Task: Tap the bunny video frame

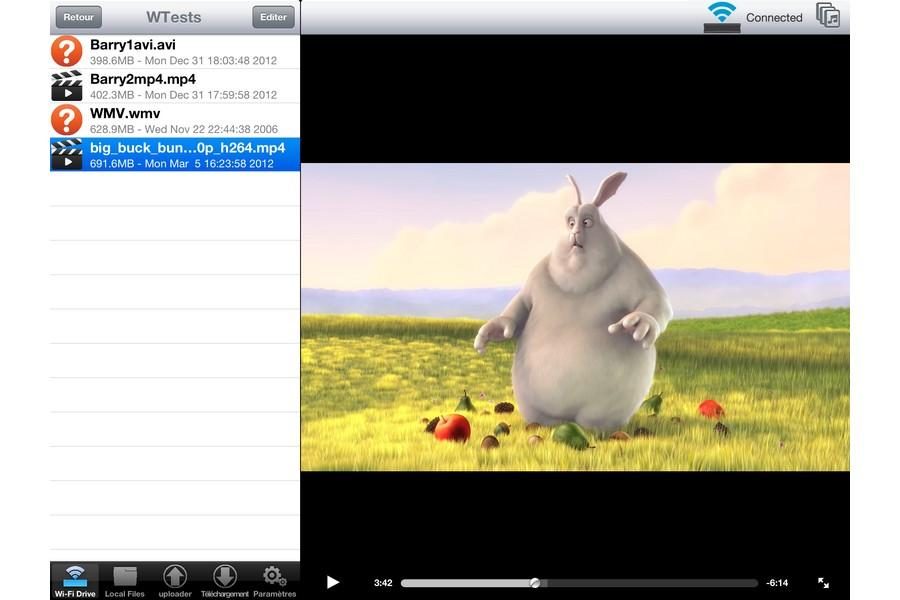Action: [x=575, y=317]
